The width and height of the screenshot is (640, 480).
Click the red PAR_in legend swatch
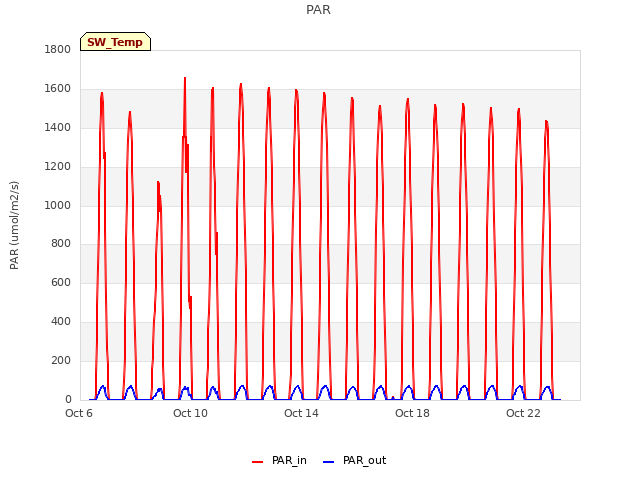tap(258, 462)
